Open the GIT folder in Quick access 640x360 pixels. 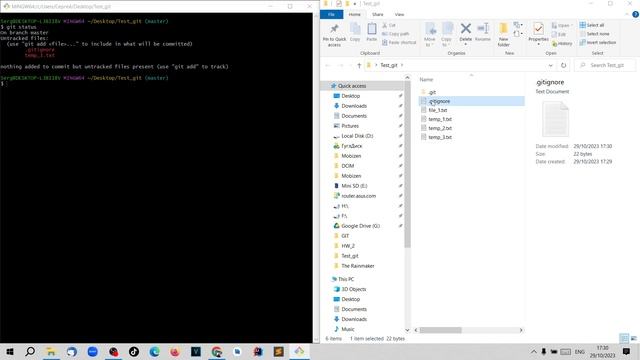coord(345,236)
